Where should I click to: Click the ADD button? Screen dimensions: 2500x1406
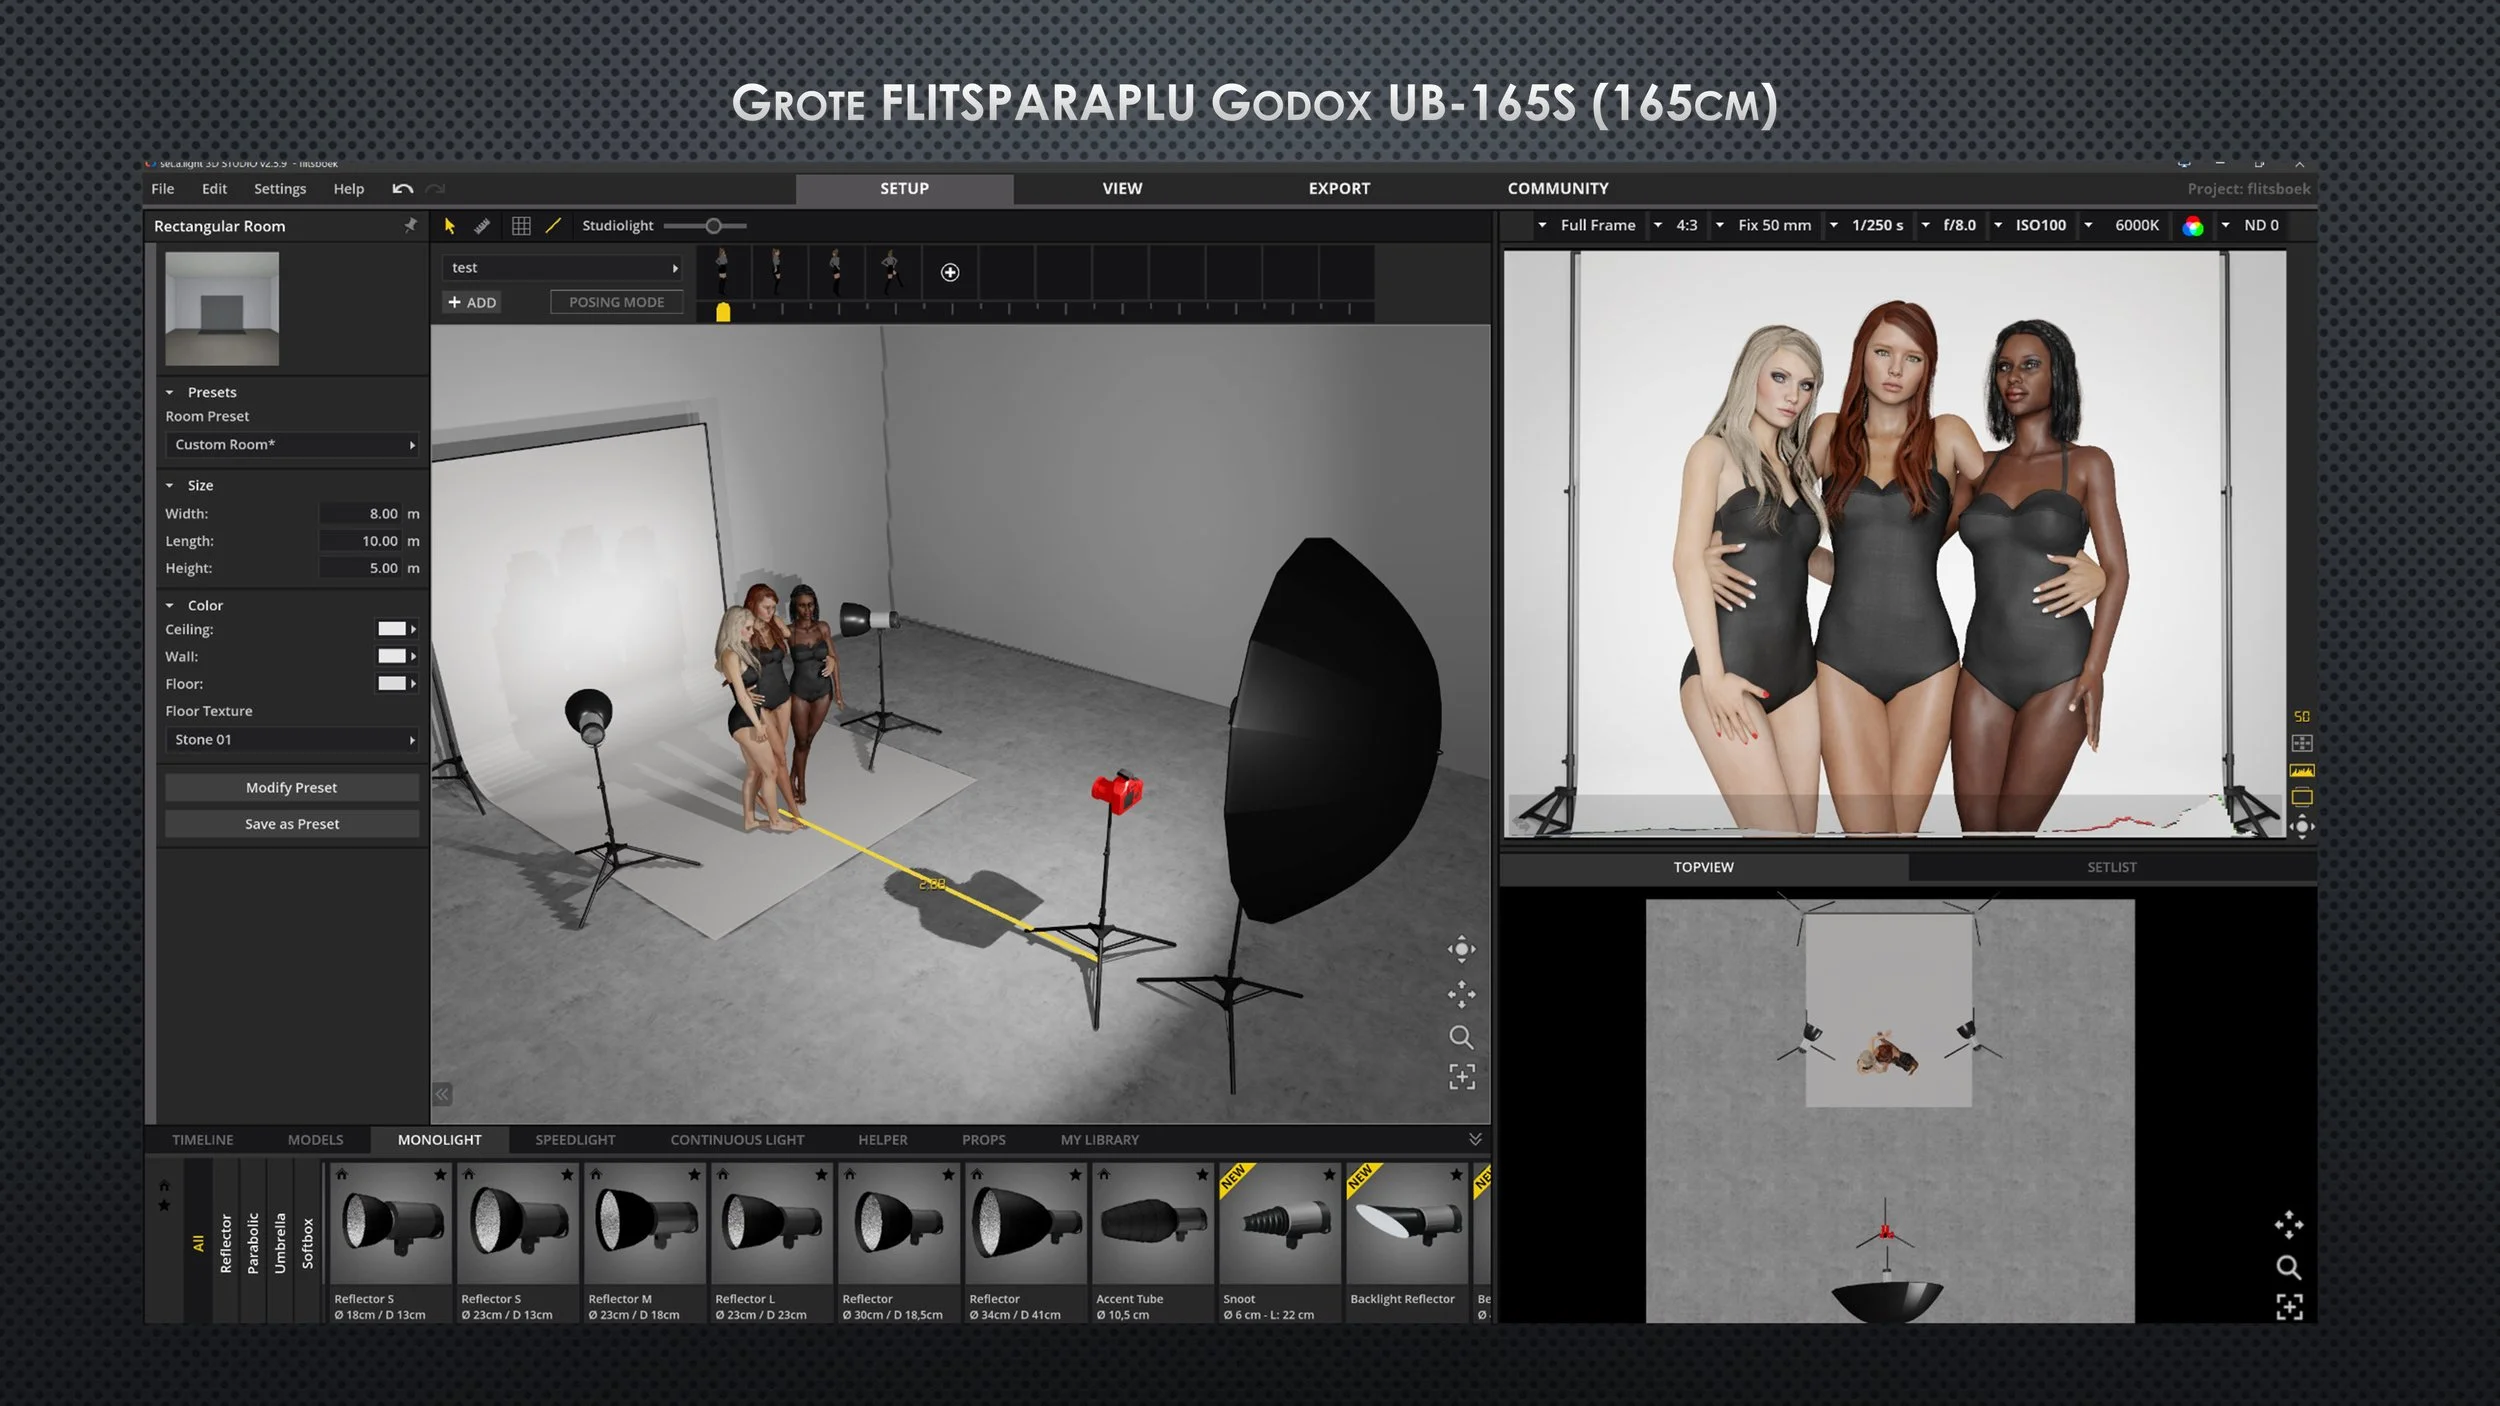tap(472, 303)
